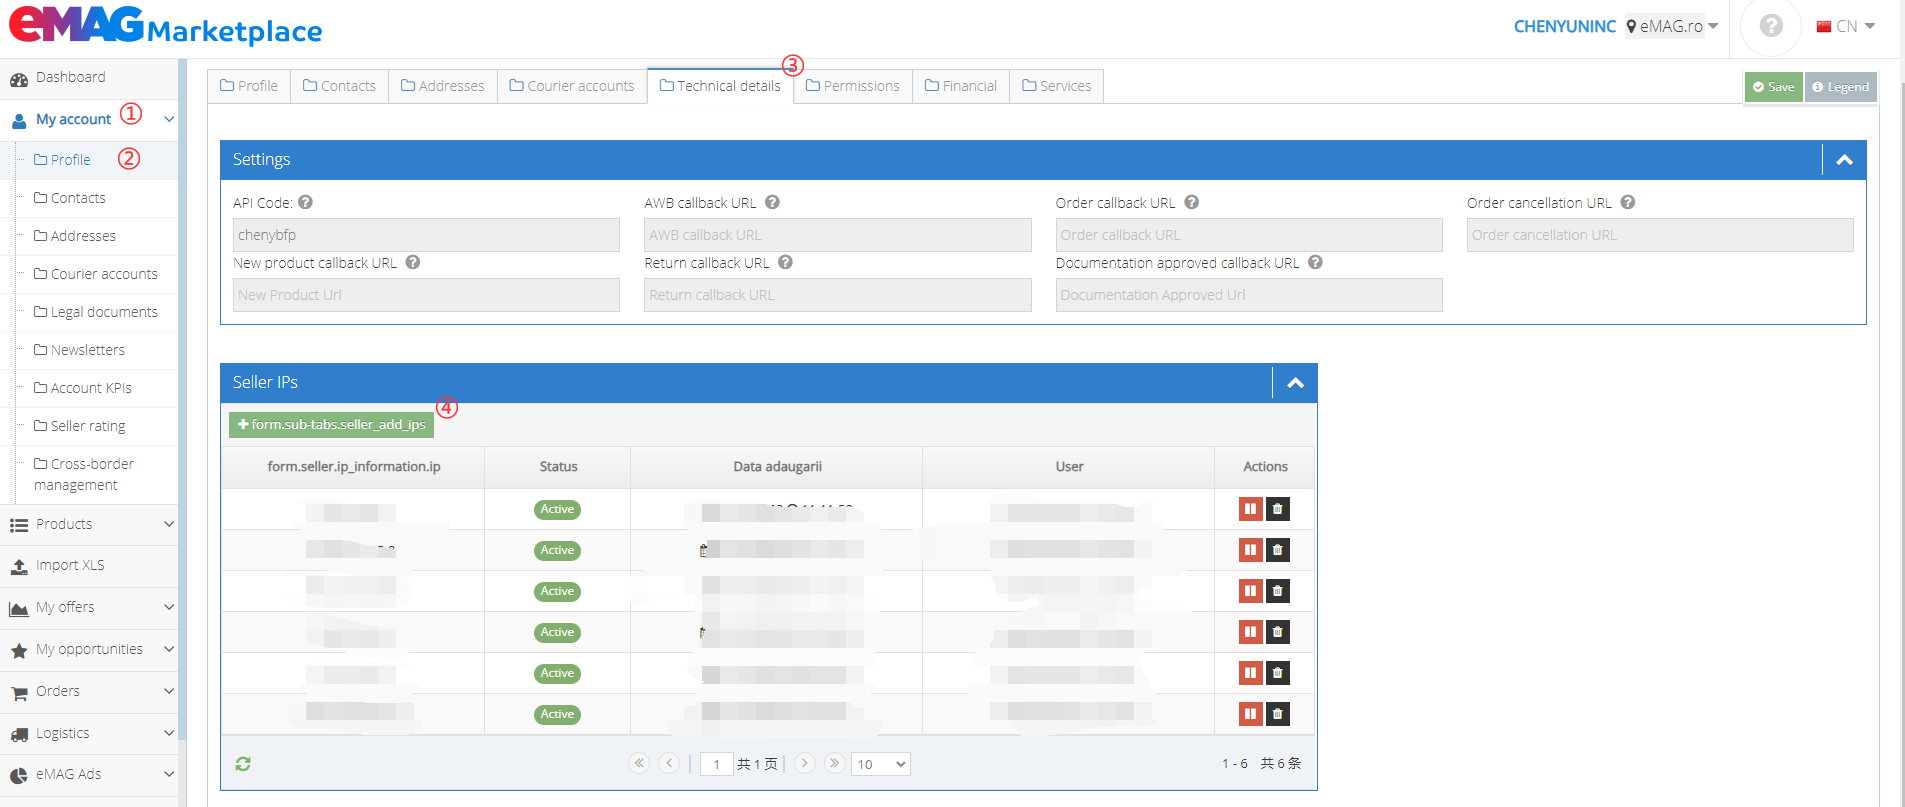The image size is (1905, 807).
Task: Switch to the Permissions tab
Action: point(852,86)
